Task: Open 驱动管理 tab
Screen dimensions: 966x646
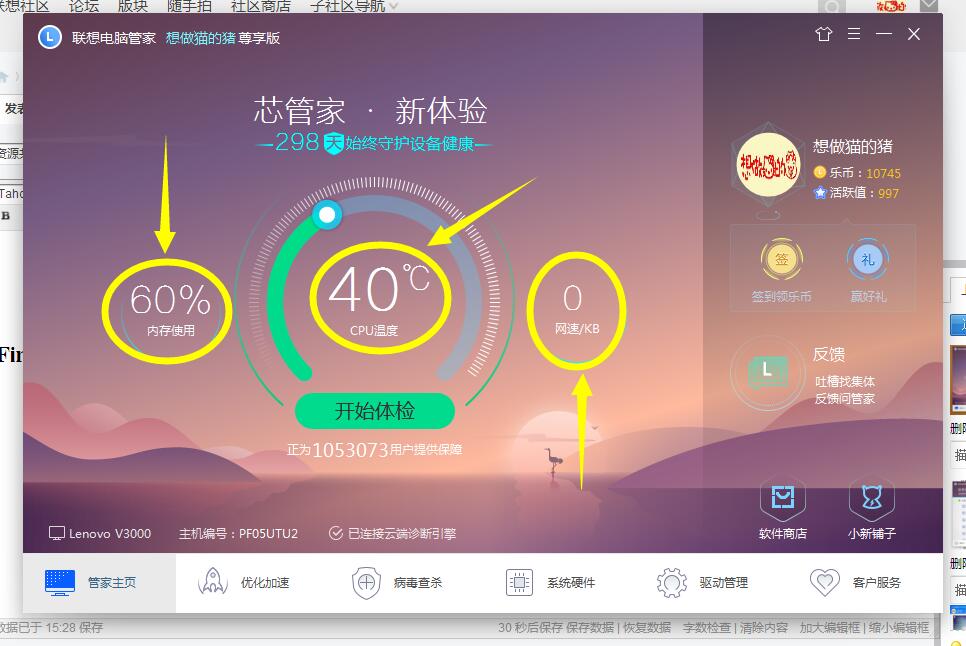Action: coord(702,582)
